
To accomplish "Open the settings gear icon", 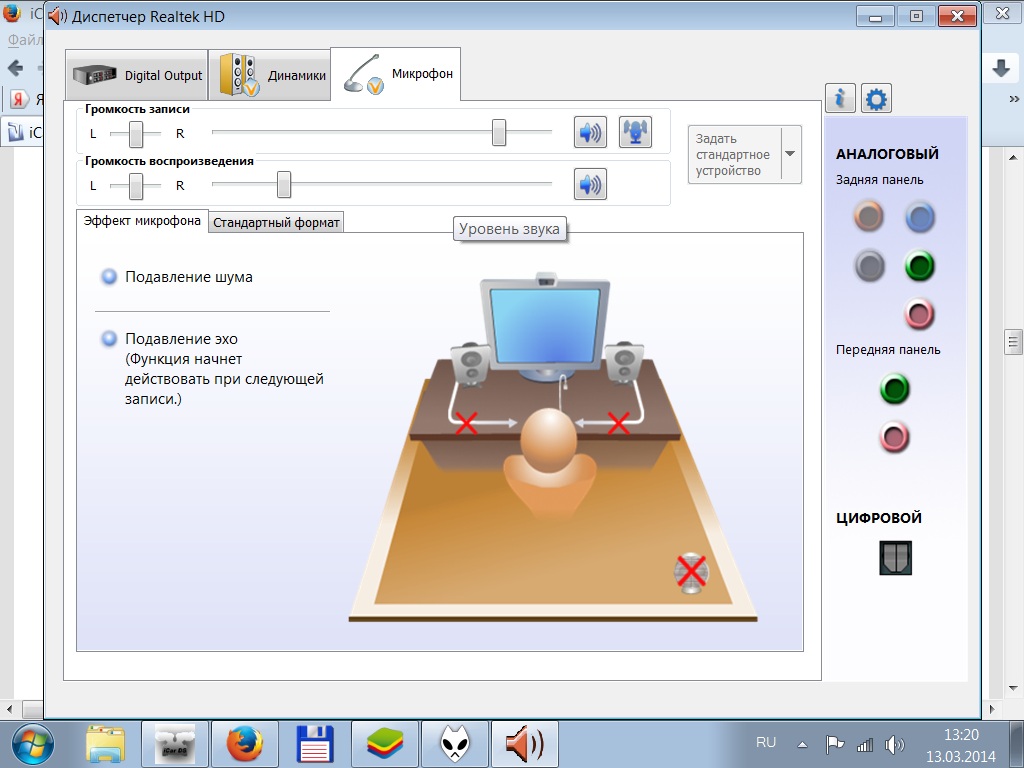I will point(876,99).
